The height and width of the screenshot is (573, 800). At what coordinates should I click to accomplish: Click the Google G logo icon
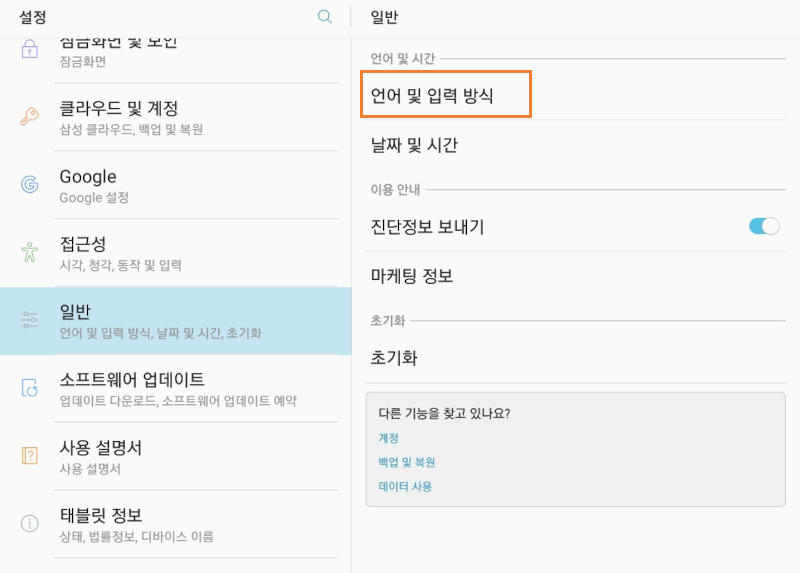tap(30, 184)
